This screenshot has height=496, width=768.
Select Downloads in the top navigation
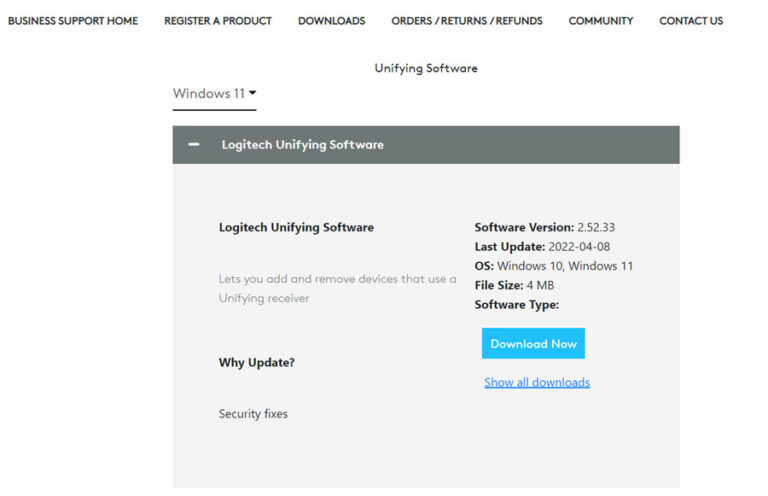coord(331,21)
